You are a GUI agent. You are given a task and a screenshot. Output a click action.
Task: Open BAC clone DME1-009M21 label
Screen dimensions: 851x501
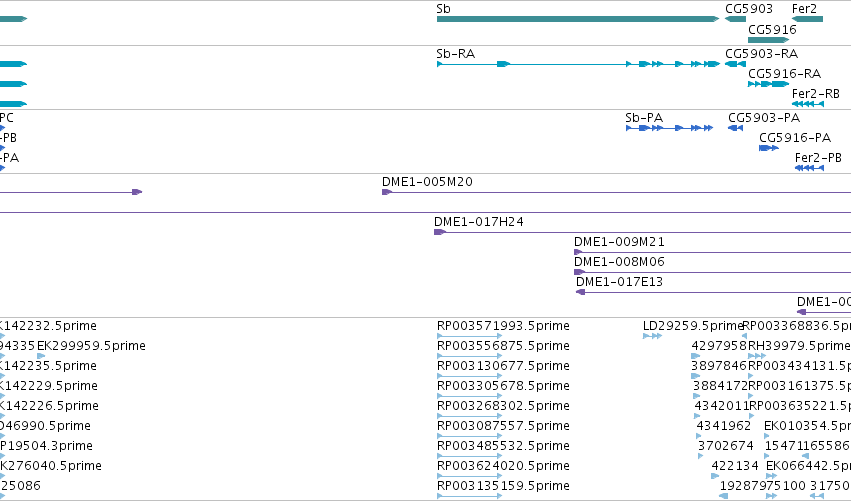619,242
